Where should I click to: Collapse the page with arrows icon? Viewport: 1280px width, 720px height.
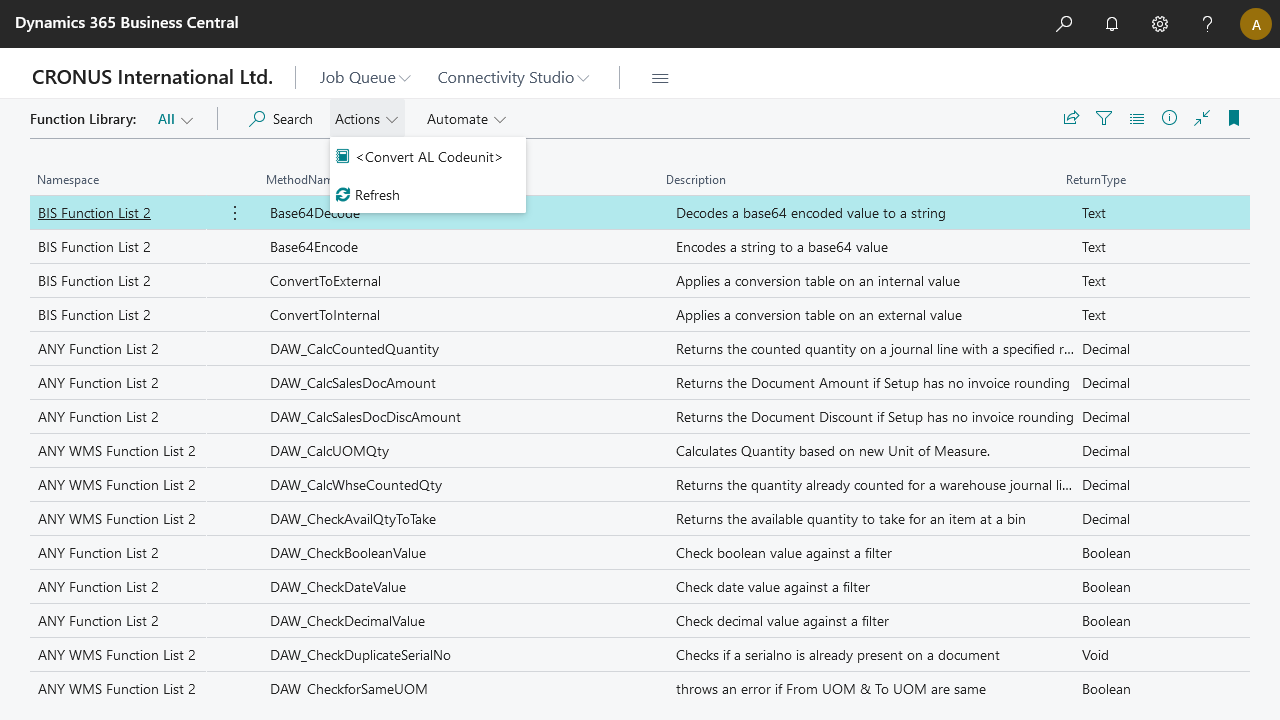[1202, 118]
